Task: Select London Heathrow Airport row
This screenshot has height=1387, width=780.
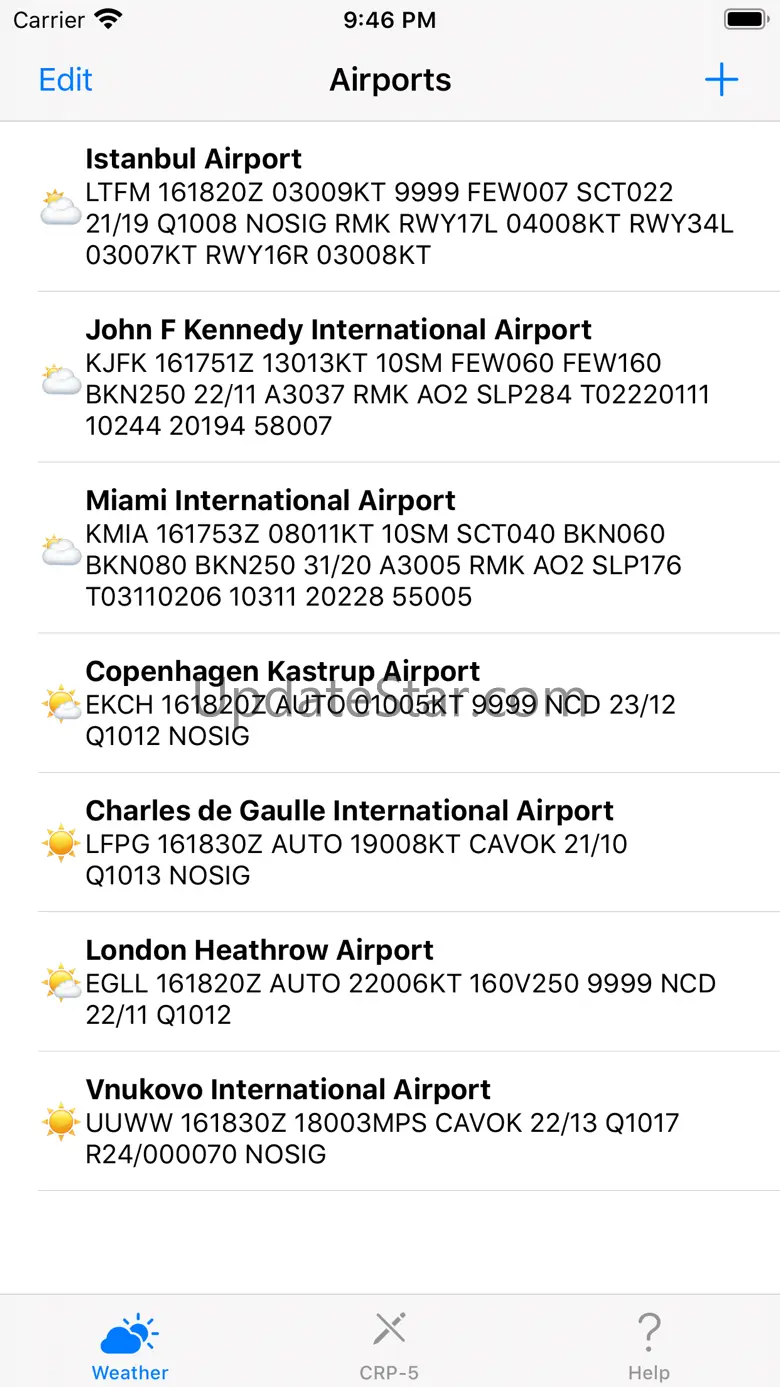Action: (x=390, y=983)
